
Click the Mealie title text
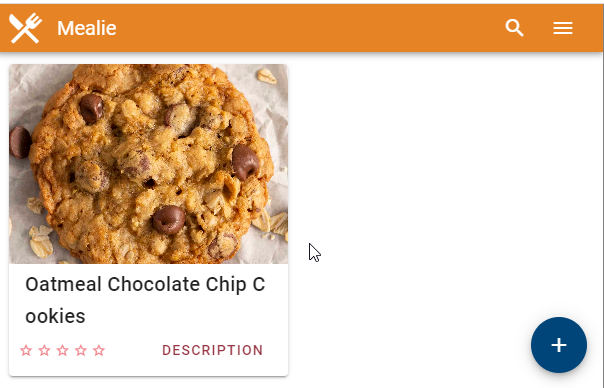(x=87, y=28)
